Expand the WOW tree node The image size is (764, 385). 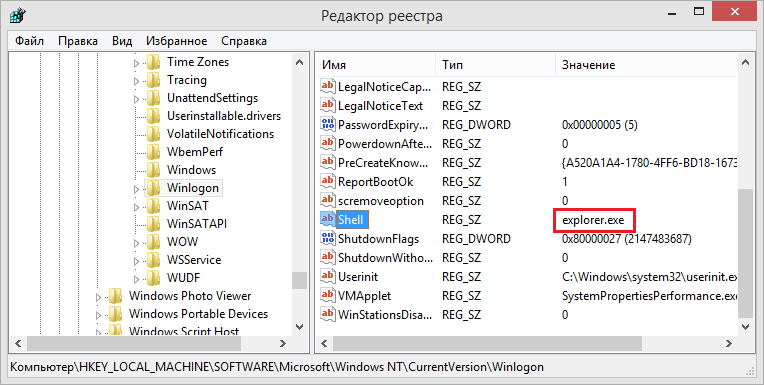pos(136,243)
